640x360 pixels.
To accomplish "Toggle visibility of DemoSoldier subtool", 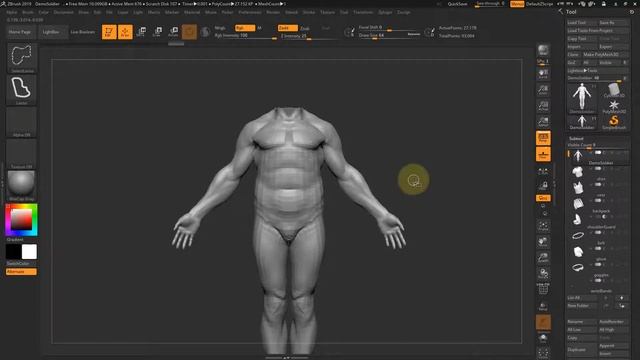I will pyautogui.click(x=598, y=153).
